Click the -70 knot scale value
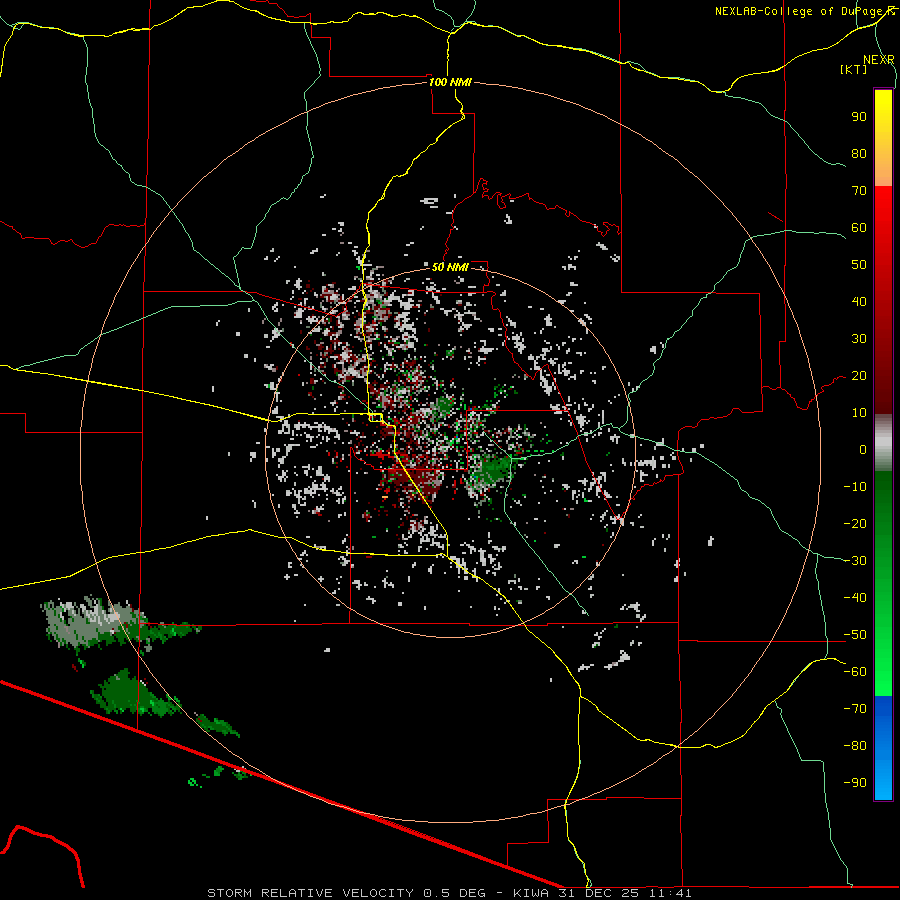 [x=855, y=709]
